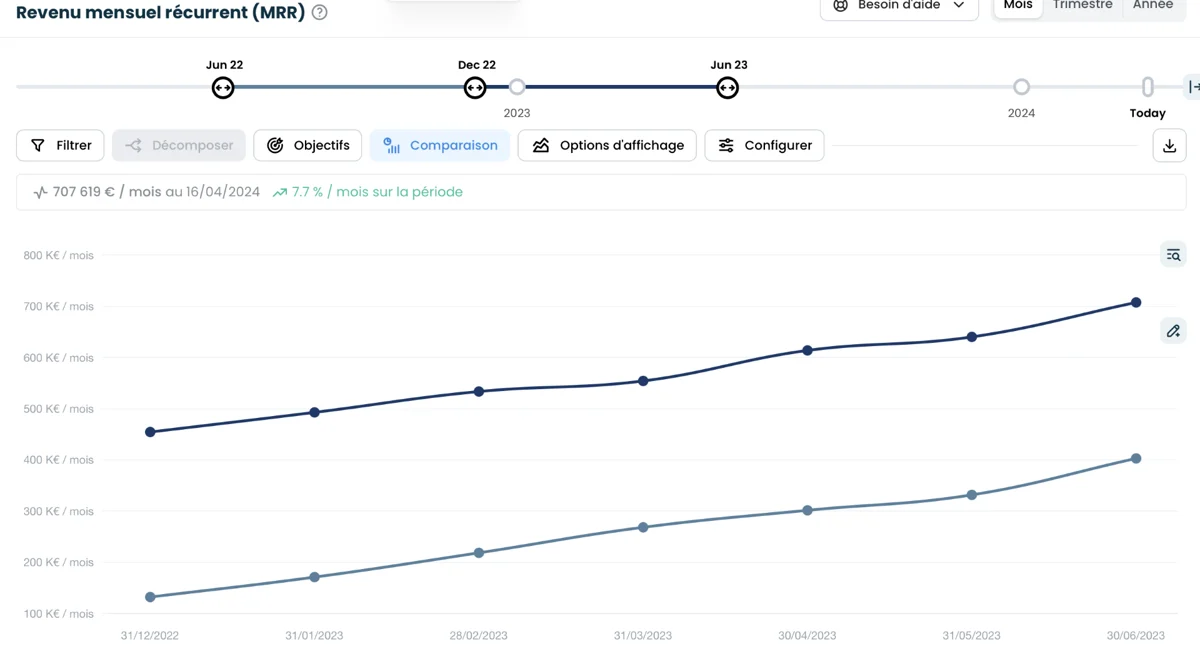Click the Today marker on timeline
1200x664 pixels.
pos(1148,88)
